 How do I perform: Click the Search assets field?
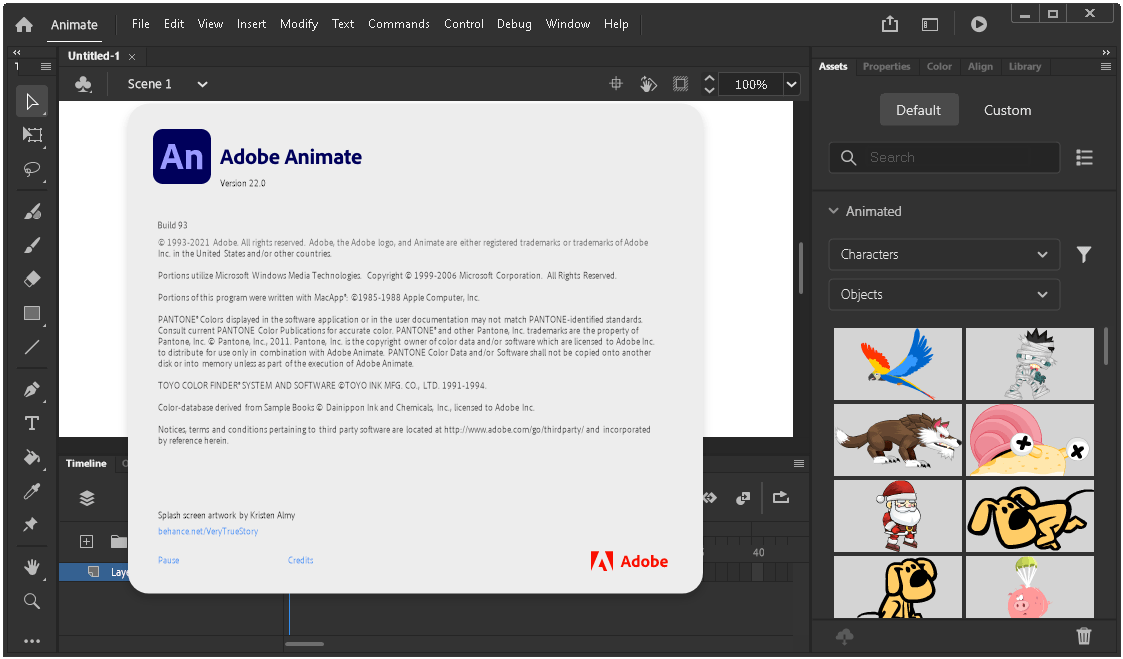[x=944, y=158]
